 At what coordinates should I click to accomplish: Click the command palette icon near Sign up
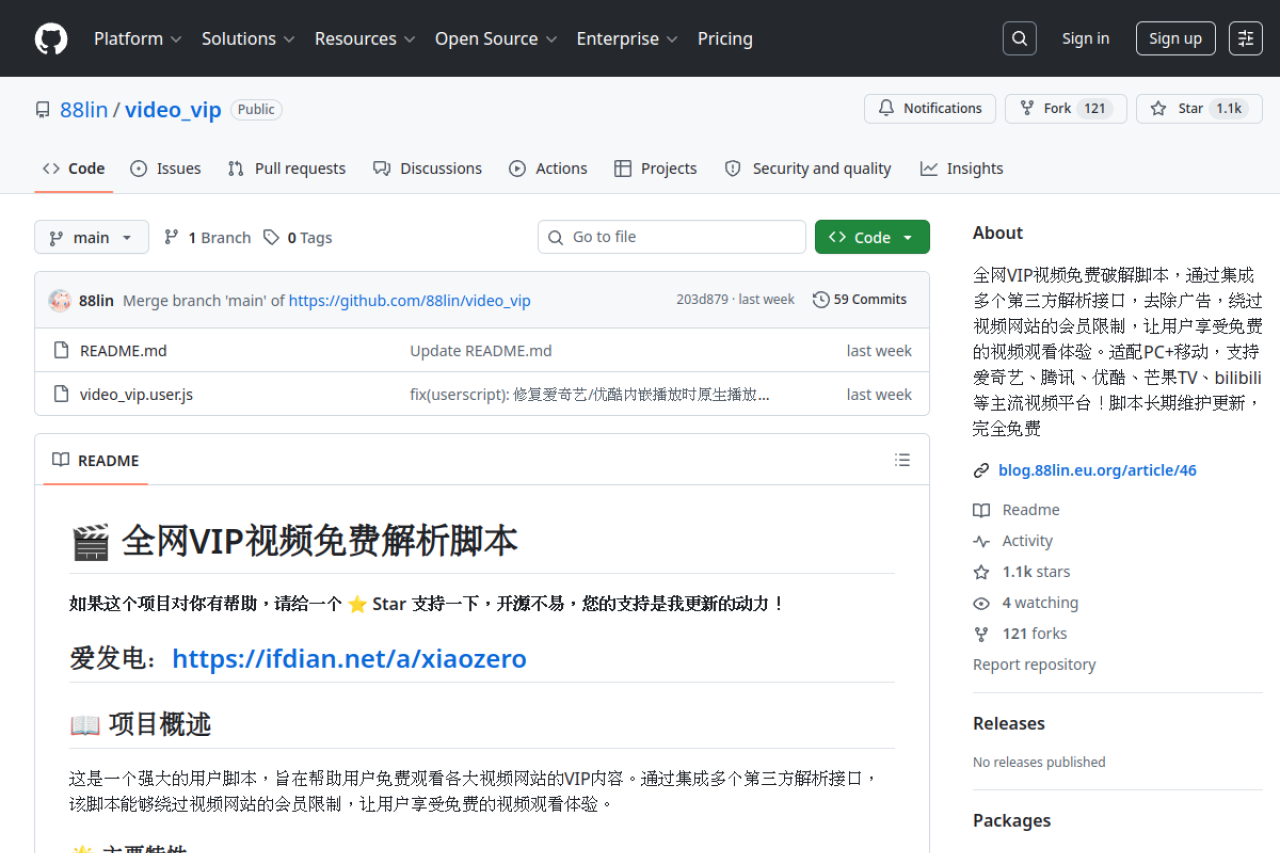(x=1245, y=38)
